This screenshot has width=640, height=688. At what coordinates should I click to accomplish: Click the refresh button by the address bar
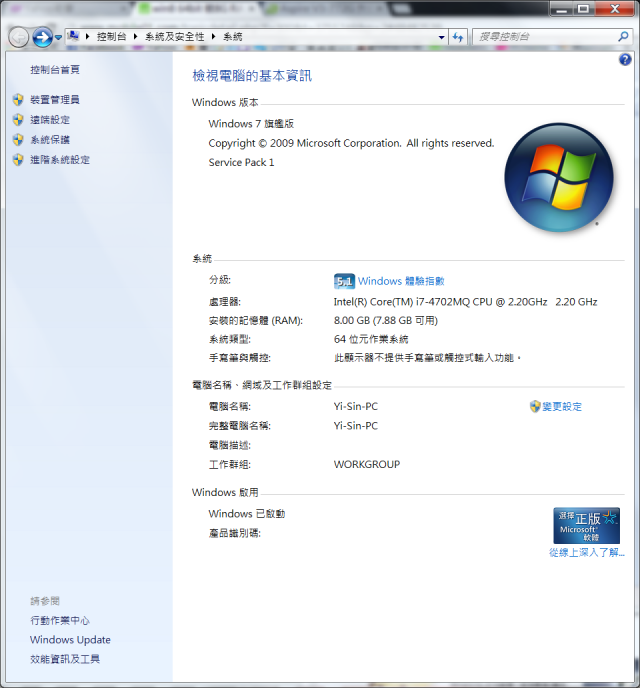458,37
